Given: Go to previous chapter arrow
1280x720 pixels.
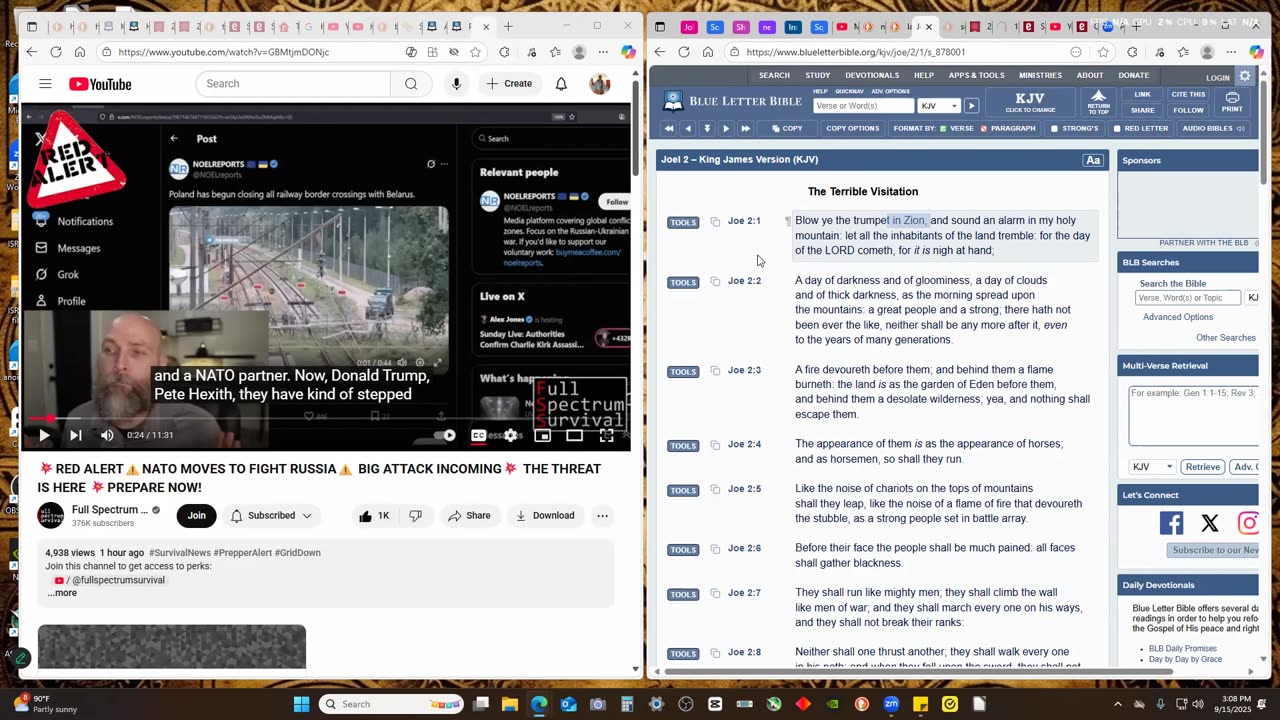Looking at the screenshot, I should (688, 129).
